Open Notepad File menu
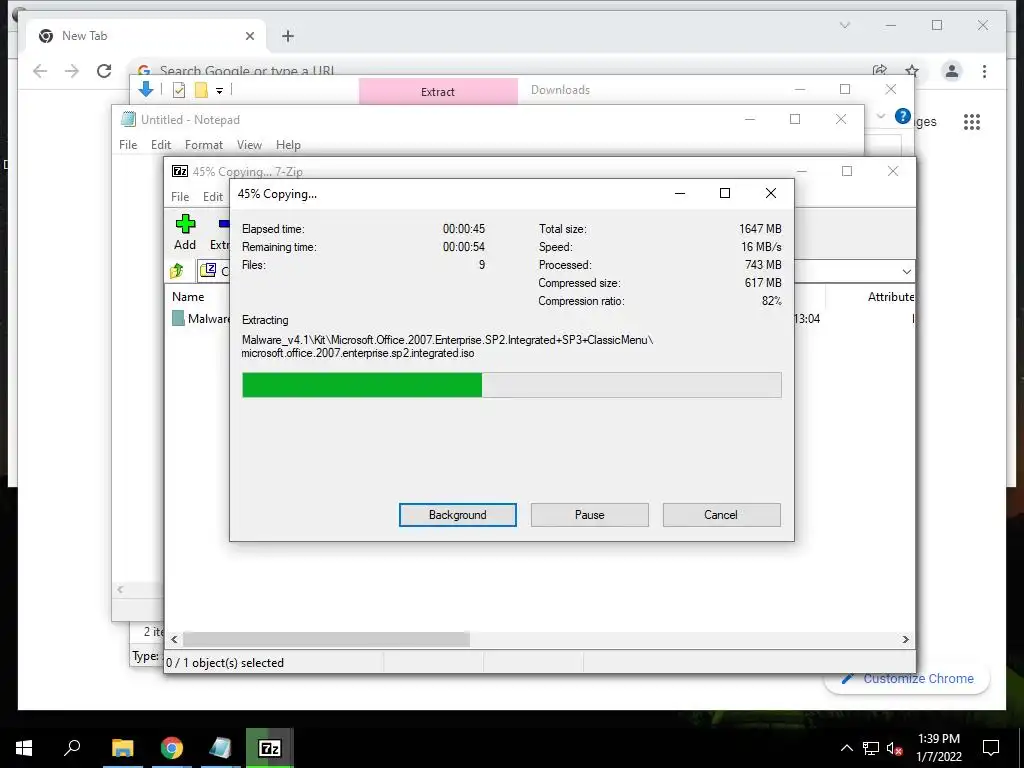The height and width of the screenshot is (768, 1024). (128, 145)
